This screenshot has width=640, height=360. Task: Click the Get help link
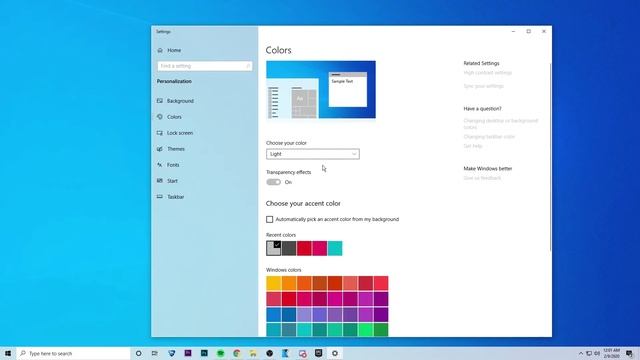tap(473, 146)
